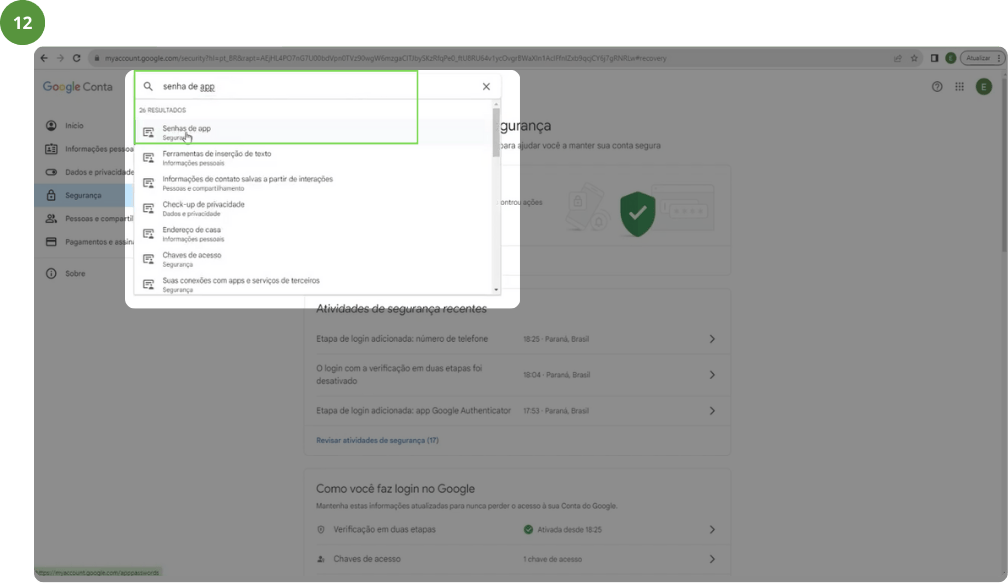
Task: Expand the número de telefone activity chevron
Action: (x=712, y=339)
